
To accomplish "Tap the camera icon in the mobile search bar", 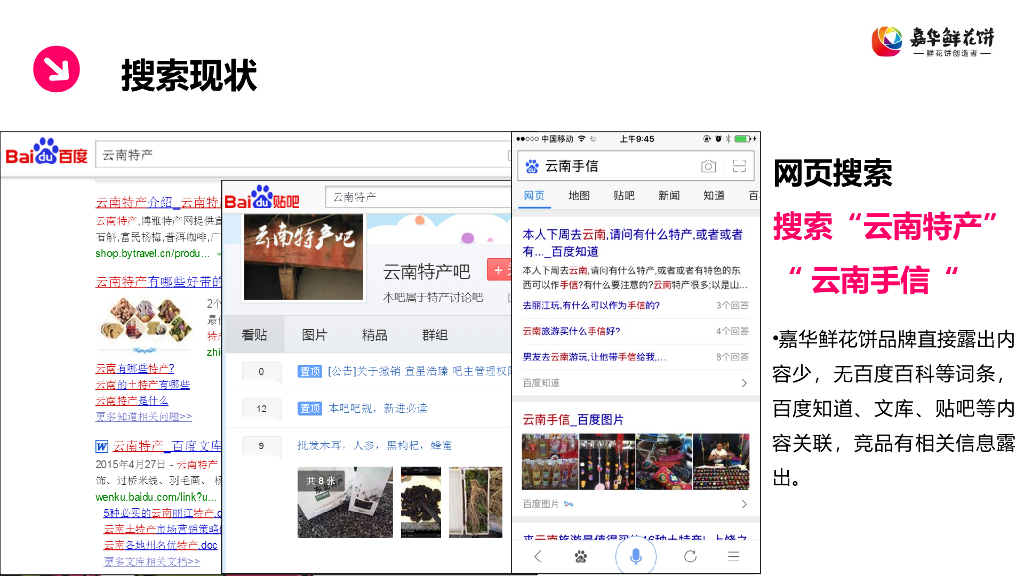I will pos(708,167).
